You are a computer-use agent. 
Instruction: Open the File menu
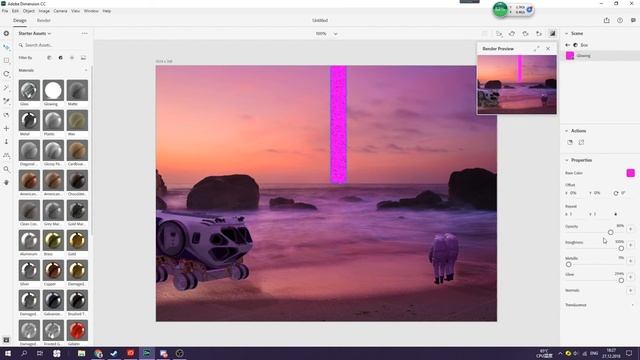pos(5,11)
